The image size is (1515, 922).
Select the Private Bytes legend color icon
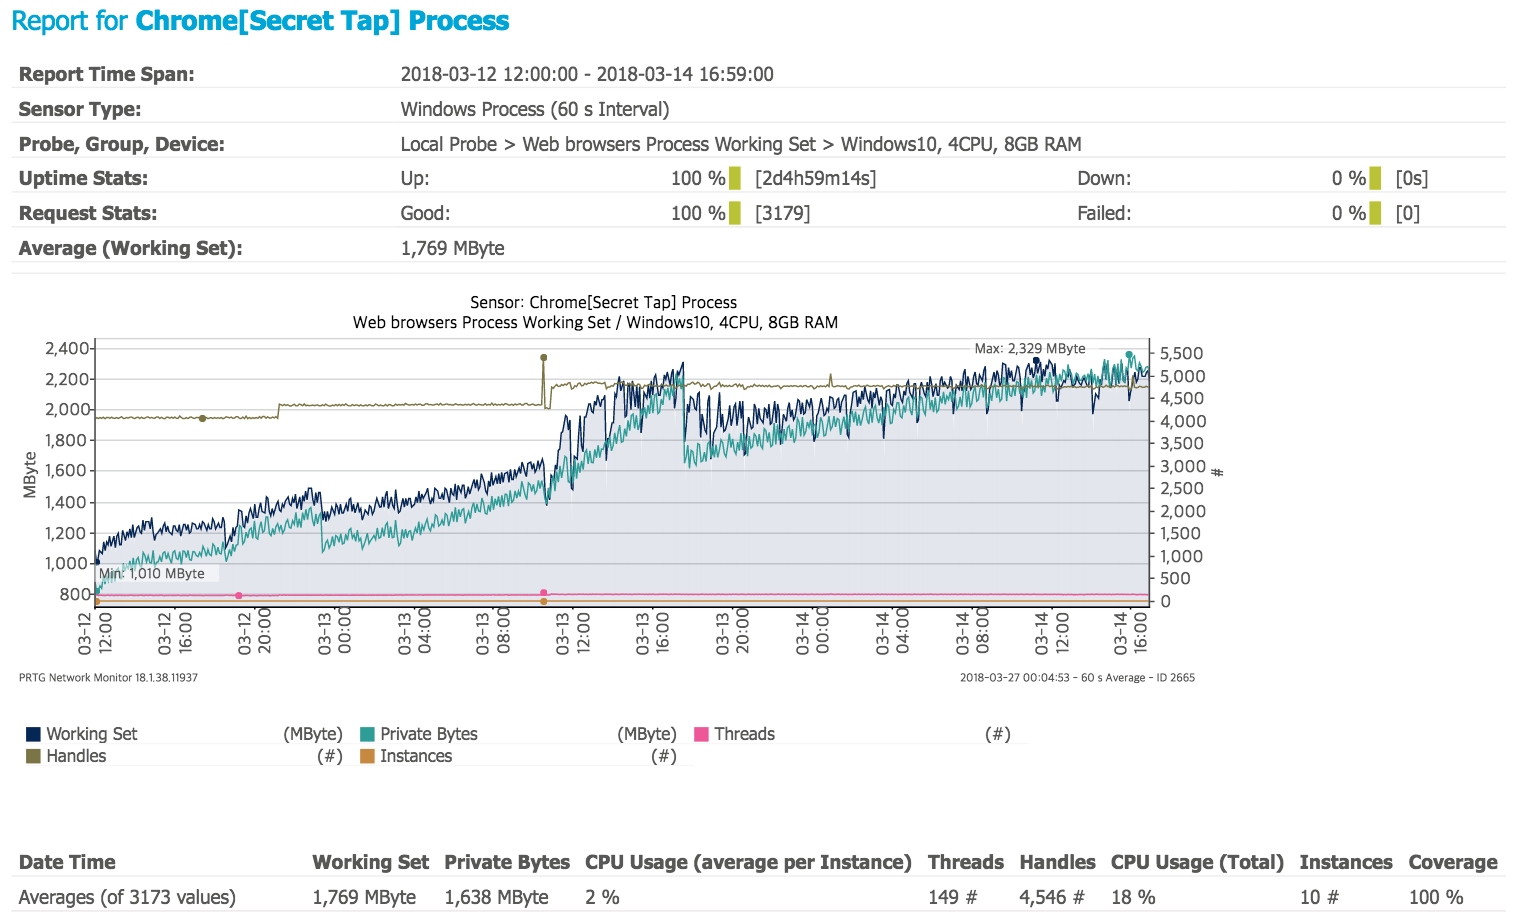click(366, 733)
